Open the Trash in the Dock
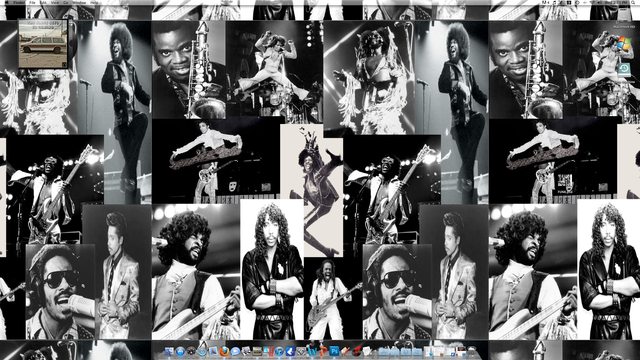 (x=471, y=351)
